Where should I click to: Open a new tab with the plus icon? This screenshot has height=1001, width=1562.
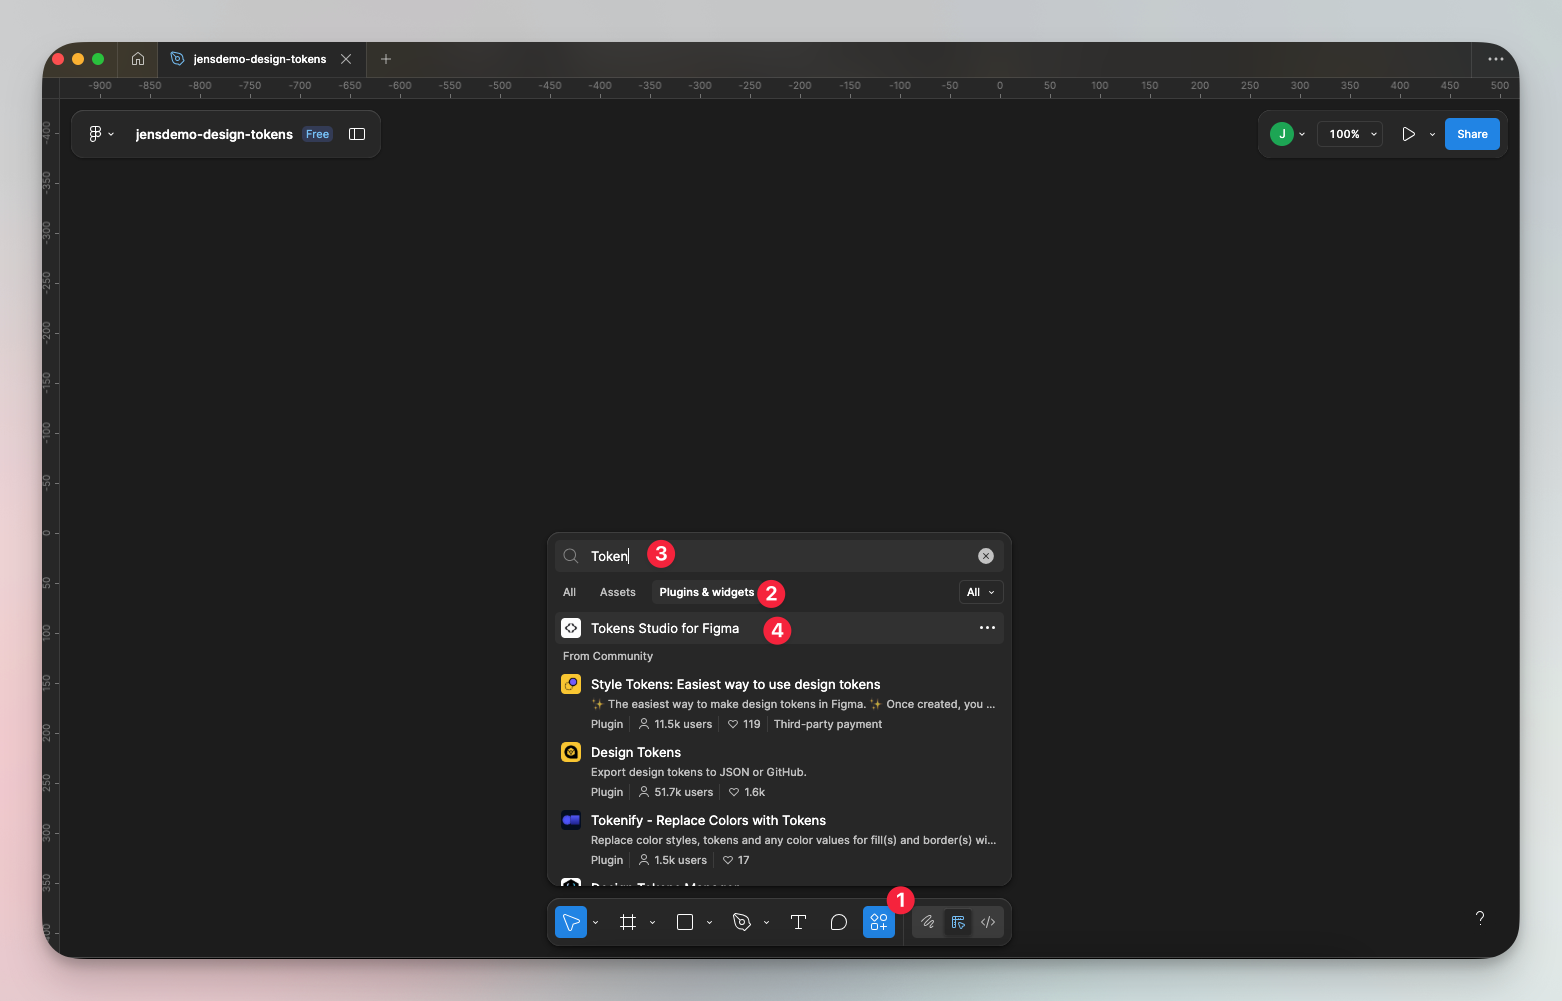[386, 59]
